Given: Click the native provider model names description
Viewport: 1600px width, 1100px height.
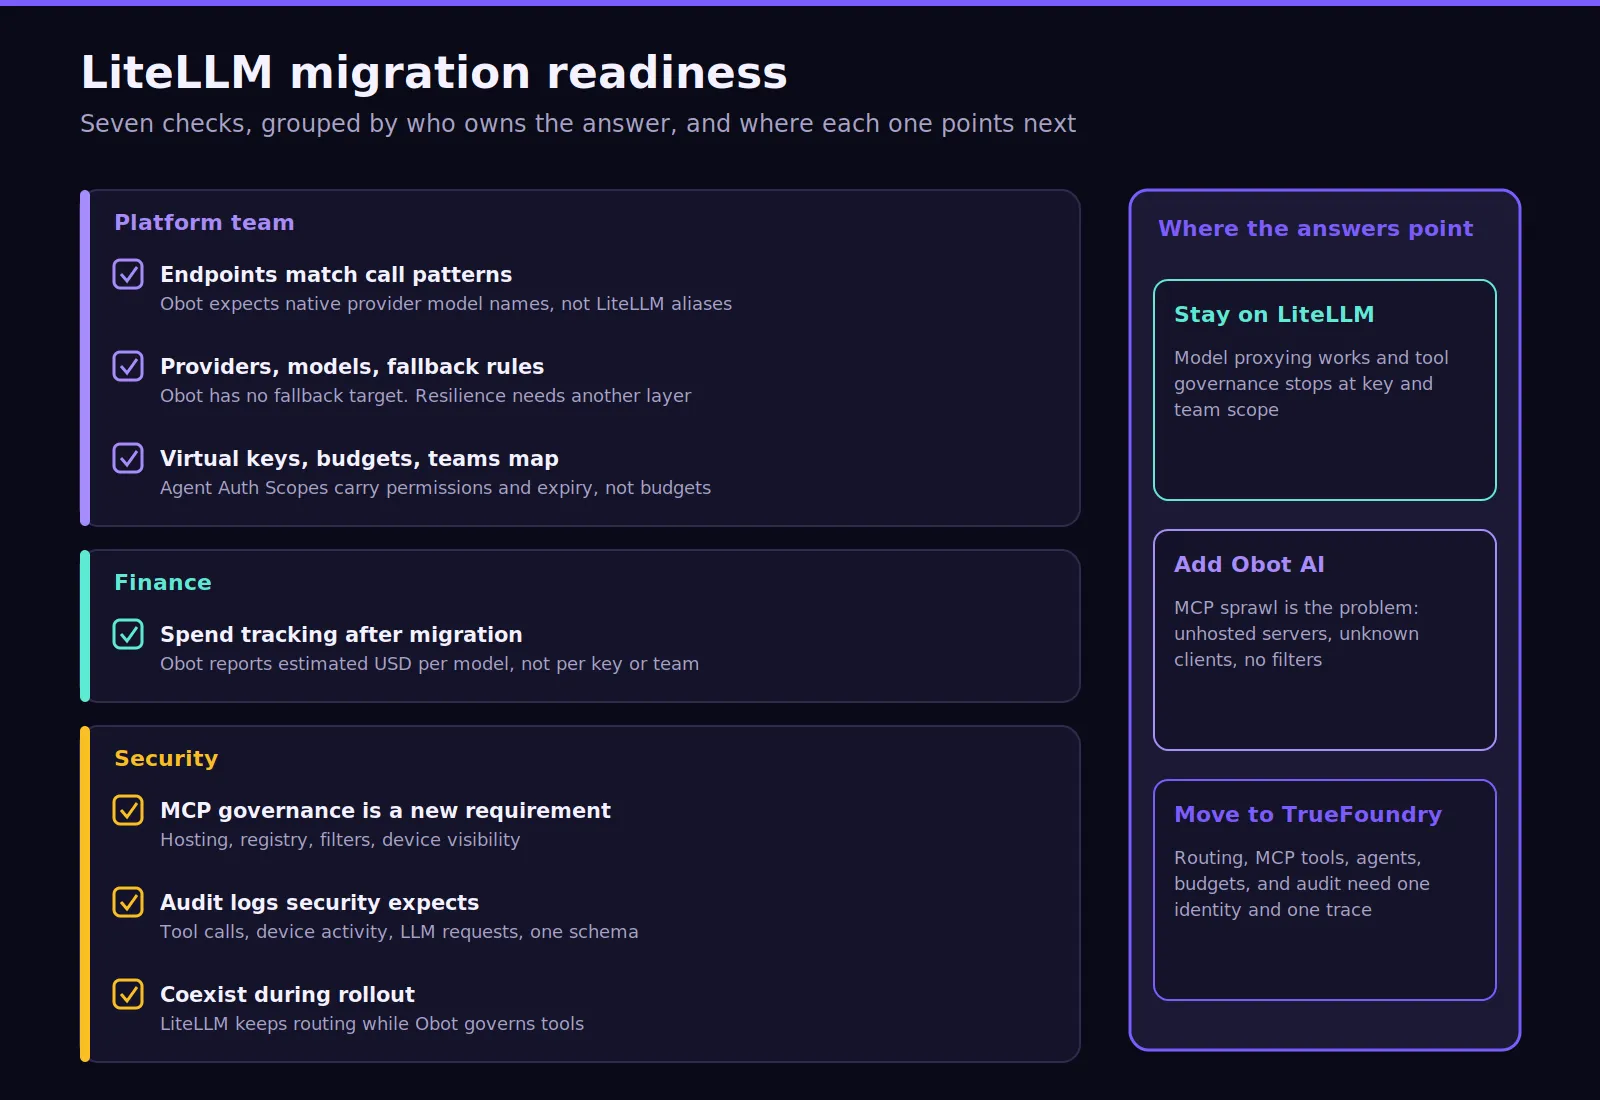Looking at the screenshot, I should [x=446, y=304].
